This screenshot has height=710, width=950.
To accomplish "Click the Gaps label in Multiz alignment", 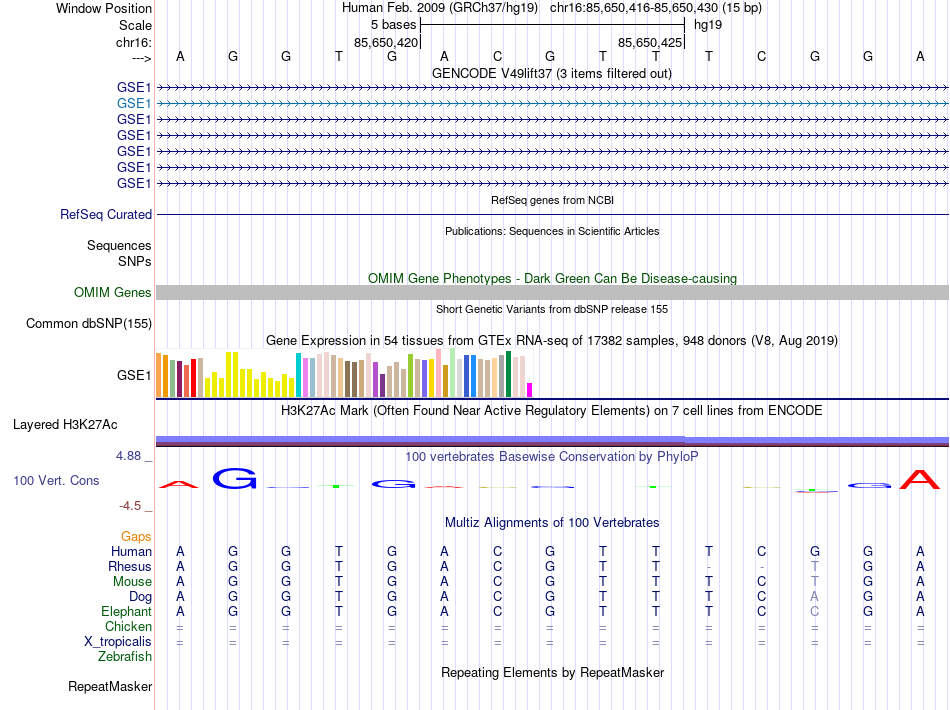I will (x=136, y=536).
